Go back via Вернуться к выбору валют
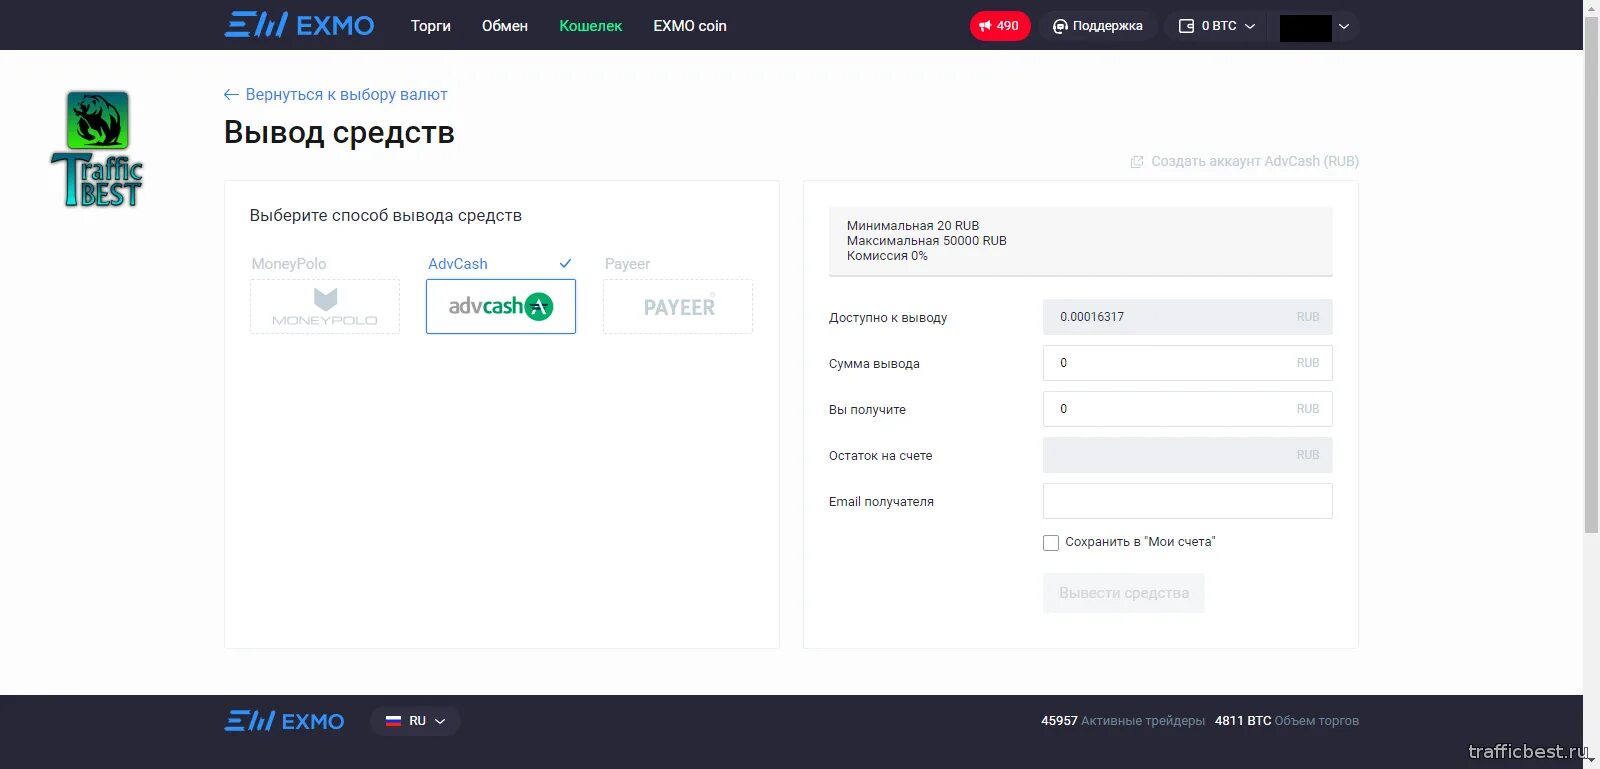Screen dimensions: 1600x769 (x=336, y=94)
